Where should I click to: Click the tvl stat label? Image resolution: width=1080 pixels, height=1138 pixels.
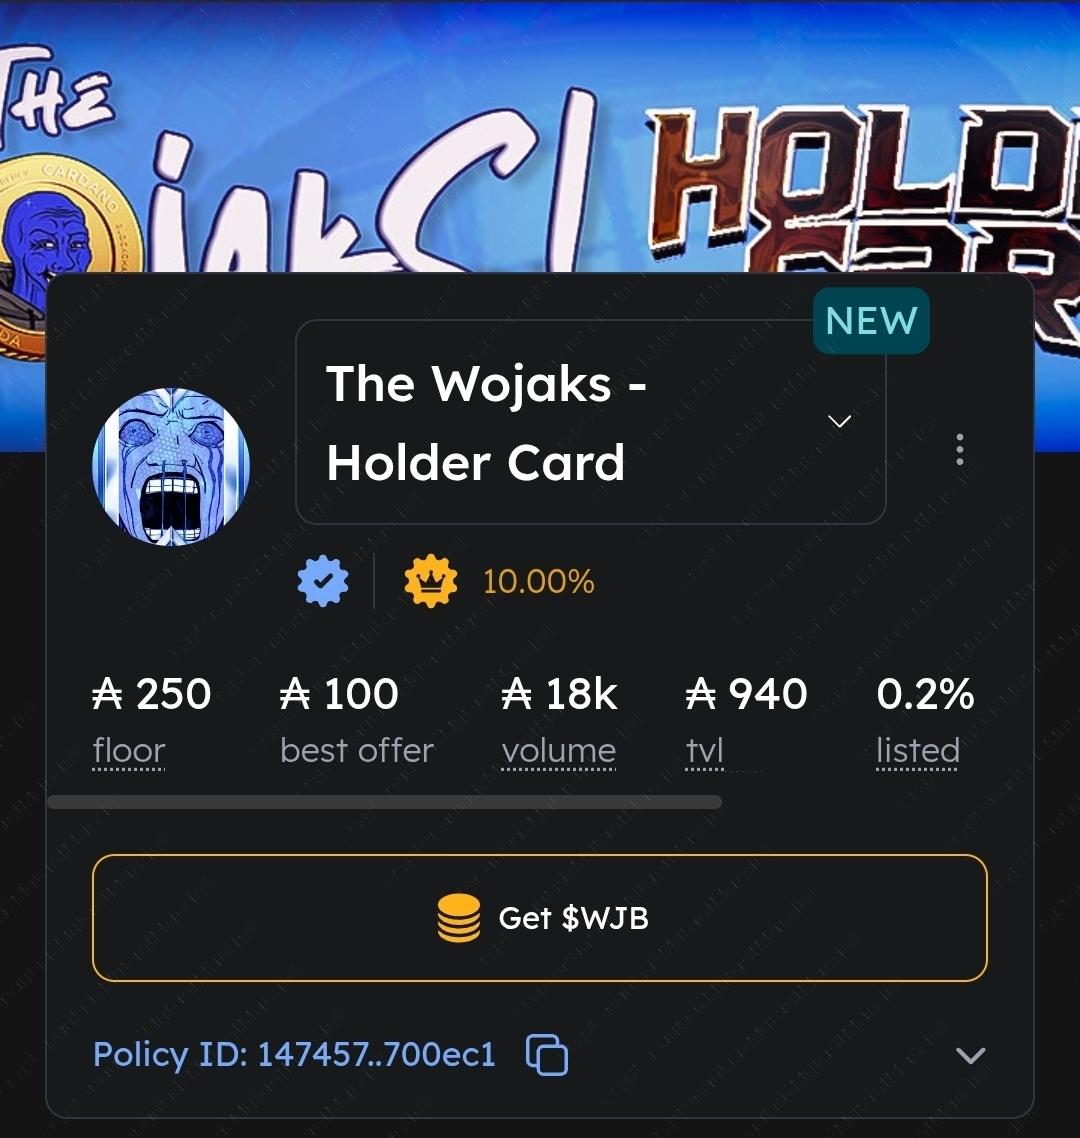(705, 750)
